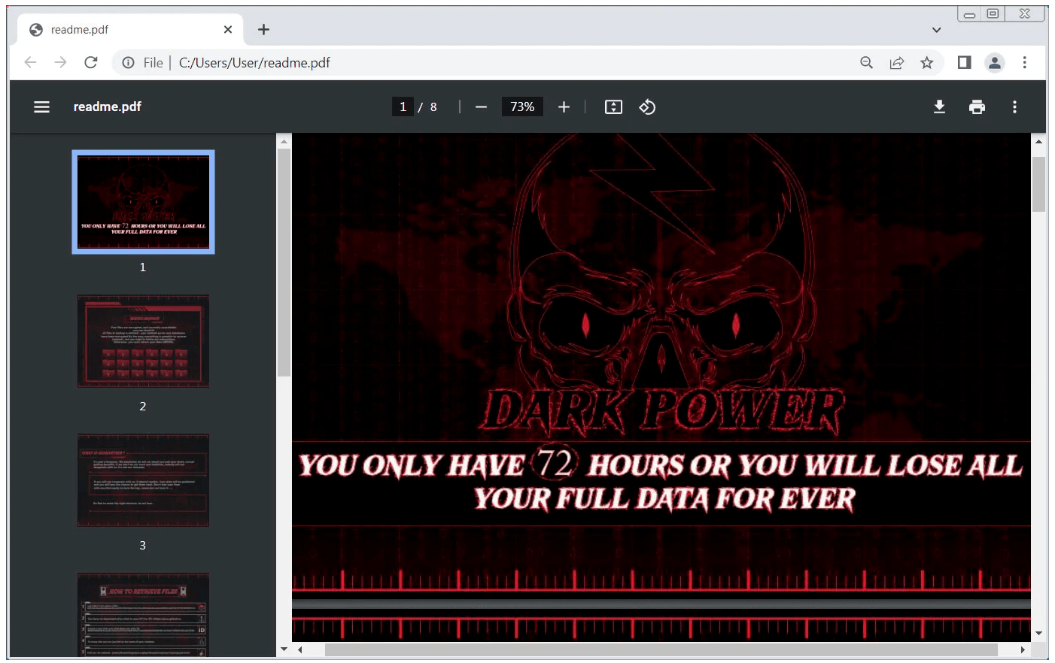Expand the tab search chevron
This screenshot has height=663, width=1055.
click(936, 30)
